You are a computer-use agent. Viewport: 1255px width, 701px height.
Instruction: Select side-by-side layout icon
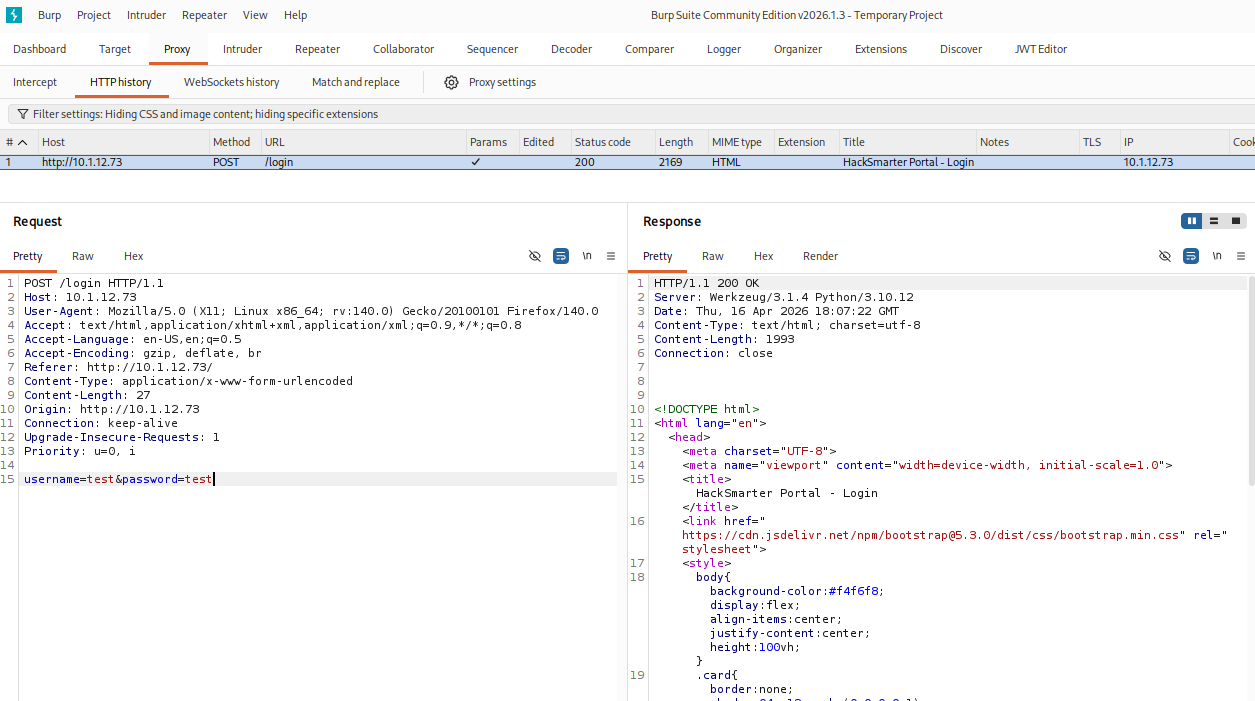(x=1191, y=221)
